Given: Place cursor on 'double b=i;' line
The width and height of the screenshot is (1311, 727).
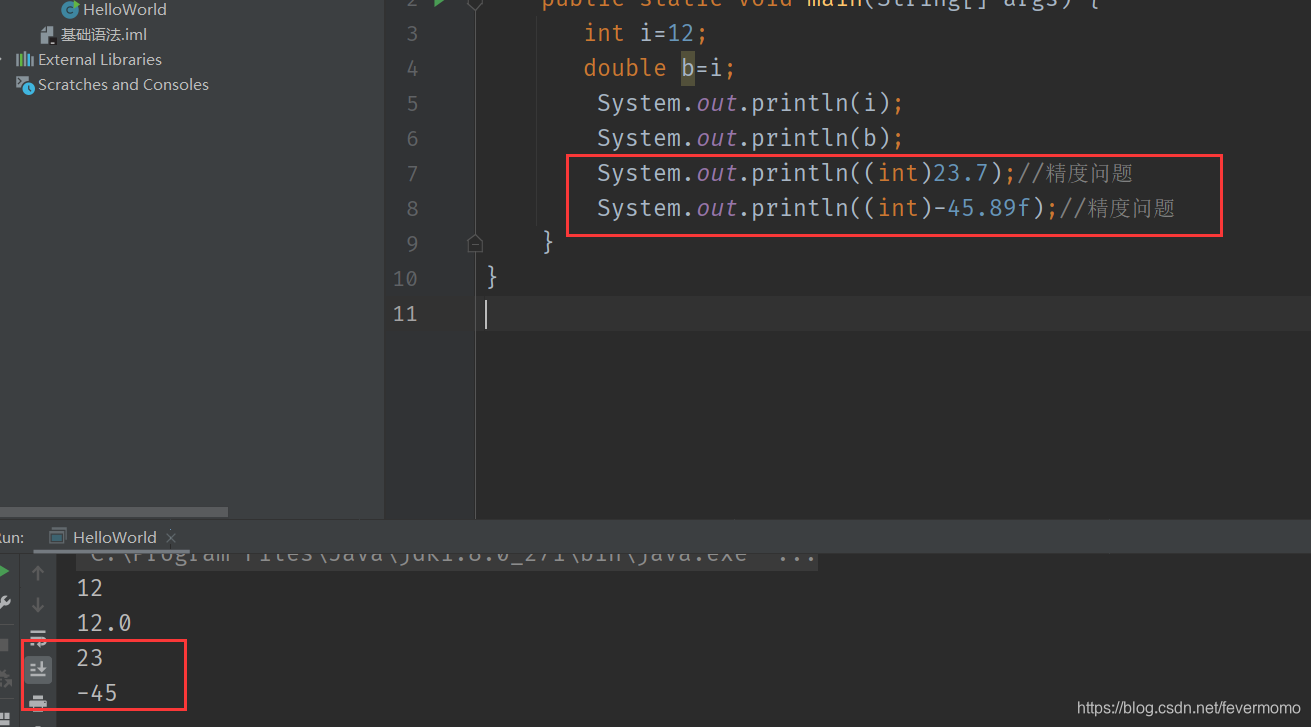Looking at the screenshot, I should [x=659, y=68].
